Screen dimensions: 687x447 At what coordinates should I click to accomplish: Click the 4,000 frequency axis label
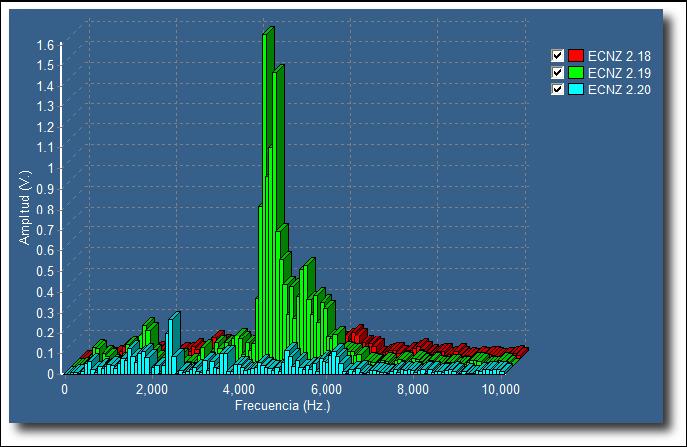tap(239, 389)
